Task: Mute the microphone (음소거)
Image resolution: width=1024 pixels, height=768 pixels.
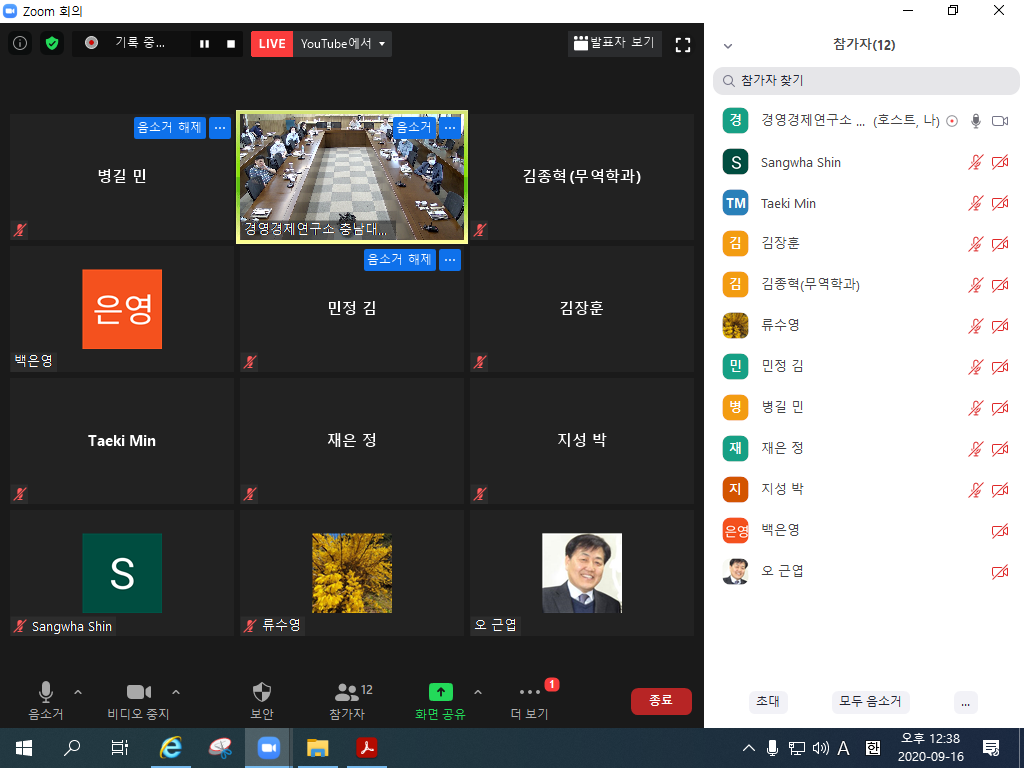Action: click(x=46, y=700)
